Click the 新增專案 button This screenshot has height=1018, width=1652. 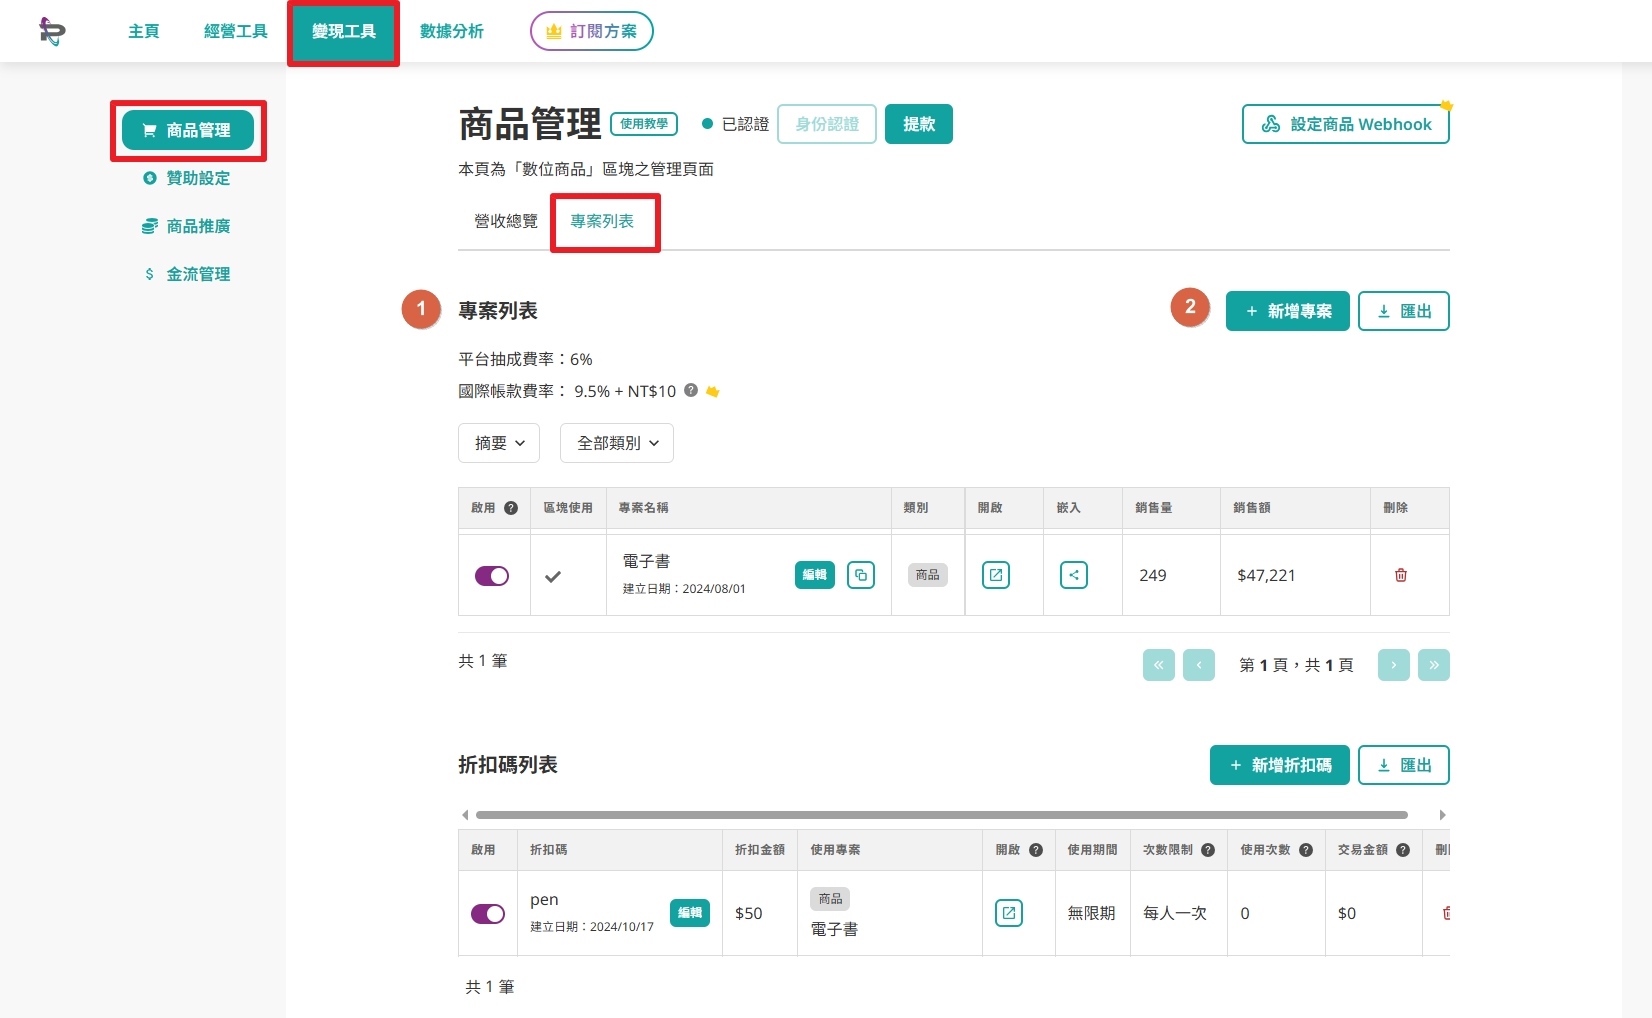pyautogui.click(x=1288, y=311)
